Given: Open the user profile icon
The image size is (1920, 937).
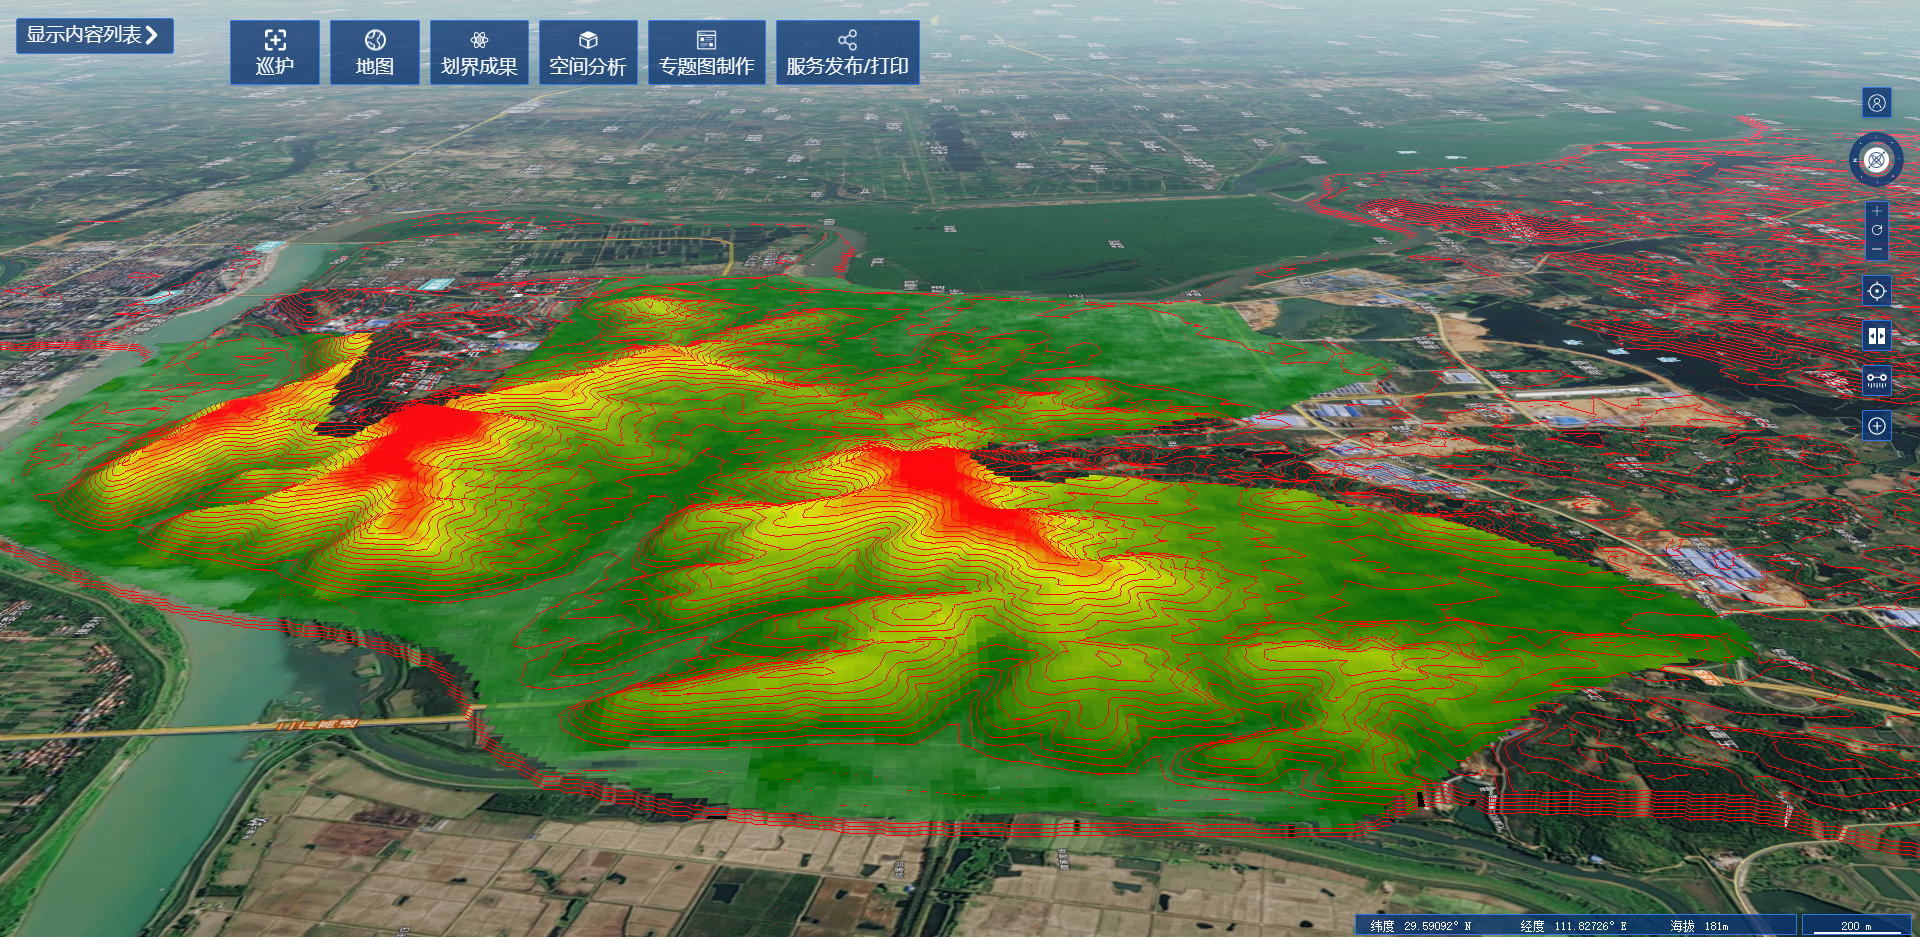Looking at the screenshot, I should click(x=1876, y=103).
